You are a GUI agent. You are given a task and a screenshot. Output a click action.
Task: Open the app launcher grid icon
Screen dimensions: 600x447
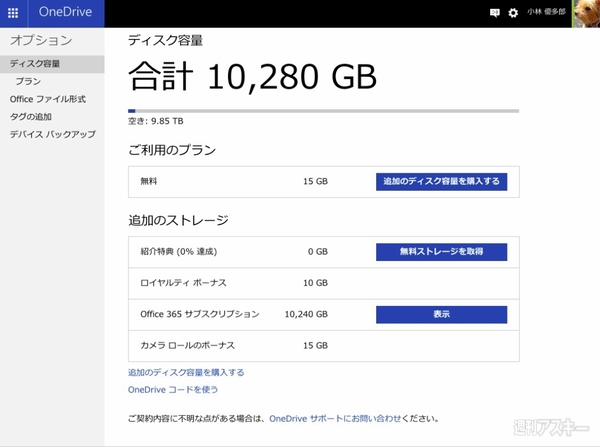pos(12,13)
